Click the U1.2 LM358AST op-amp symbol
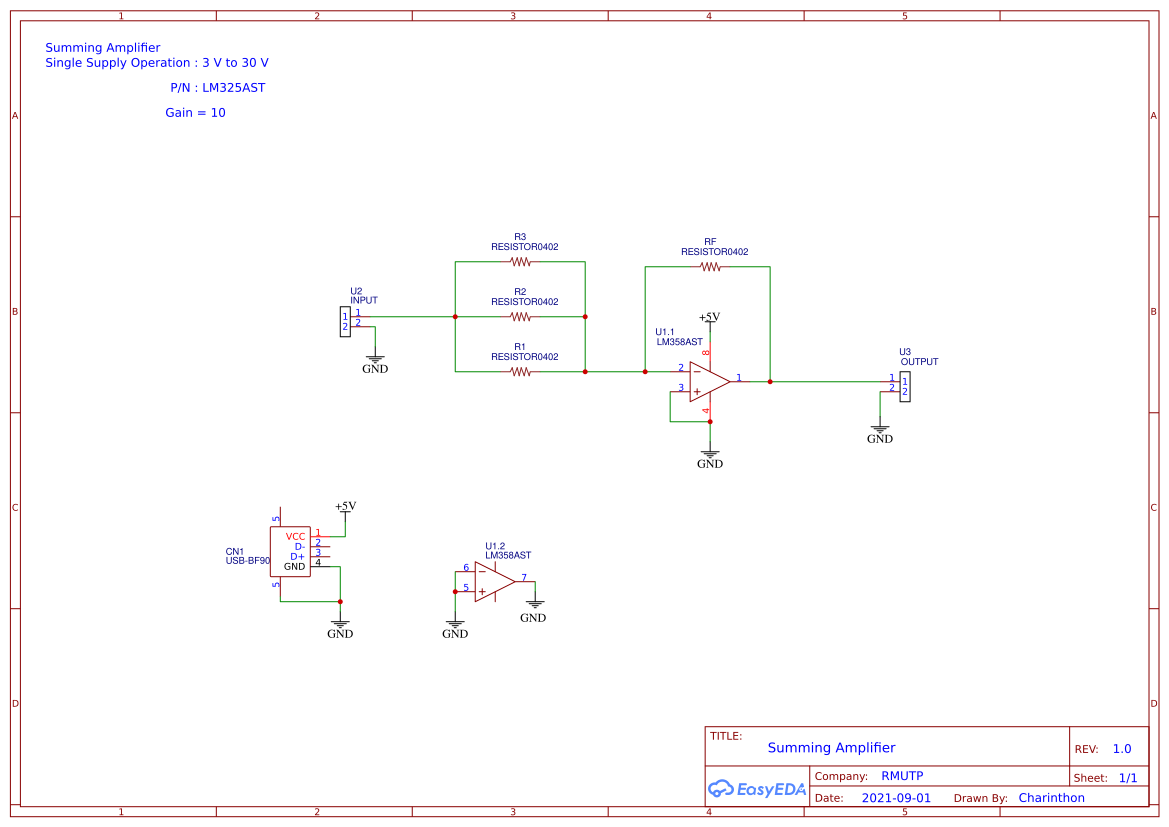Screen dimensions: 1169x827 [x=493, y=582]
